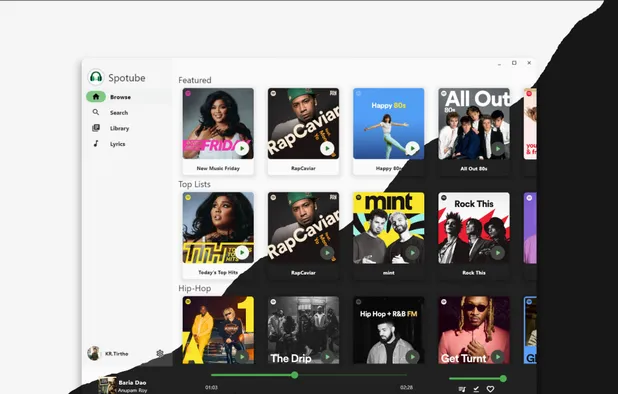This screenshot has height=394, width=618.
Task: Click the Top Lists section heading
Action: (x=194, y=184)
